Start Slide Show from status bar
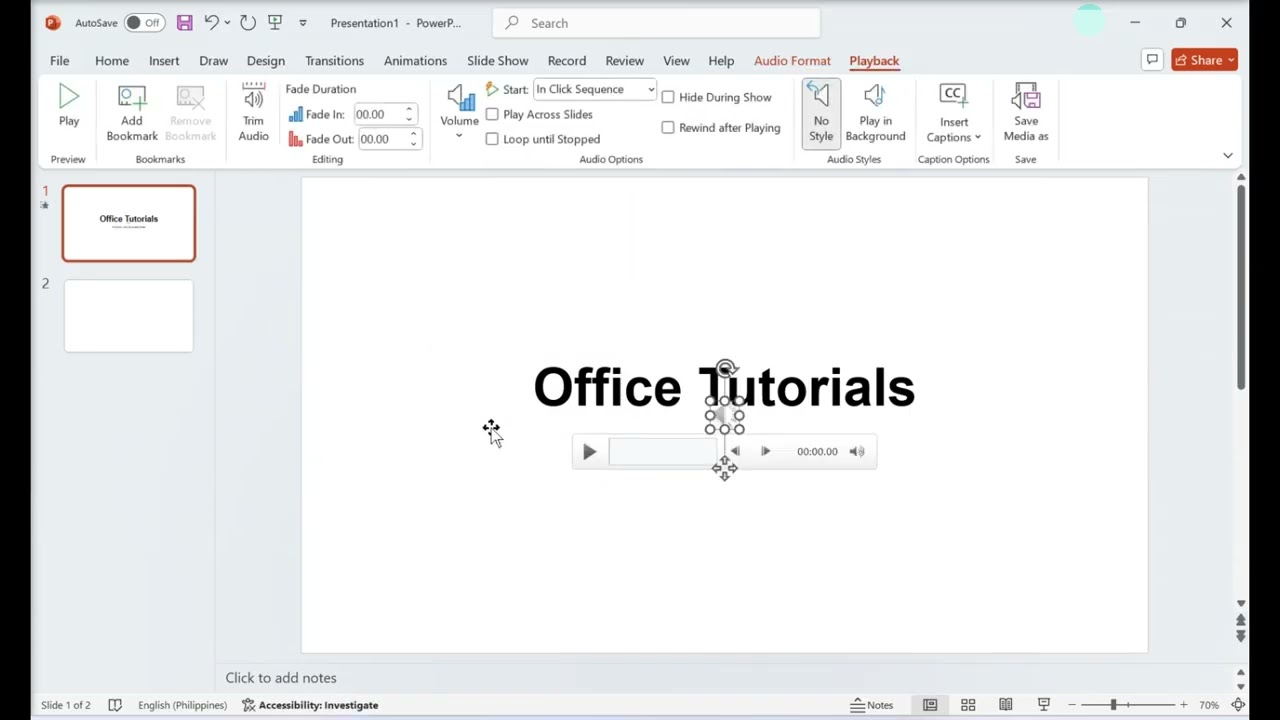The width and height of the screenshot is (1280, 720). 1044,705
